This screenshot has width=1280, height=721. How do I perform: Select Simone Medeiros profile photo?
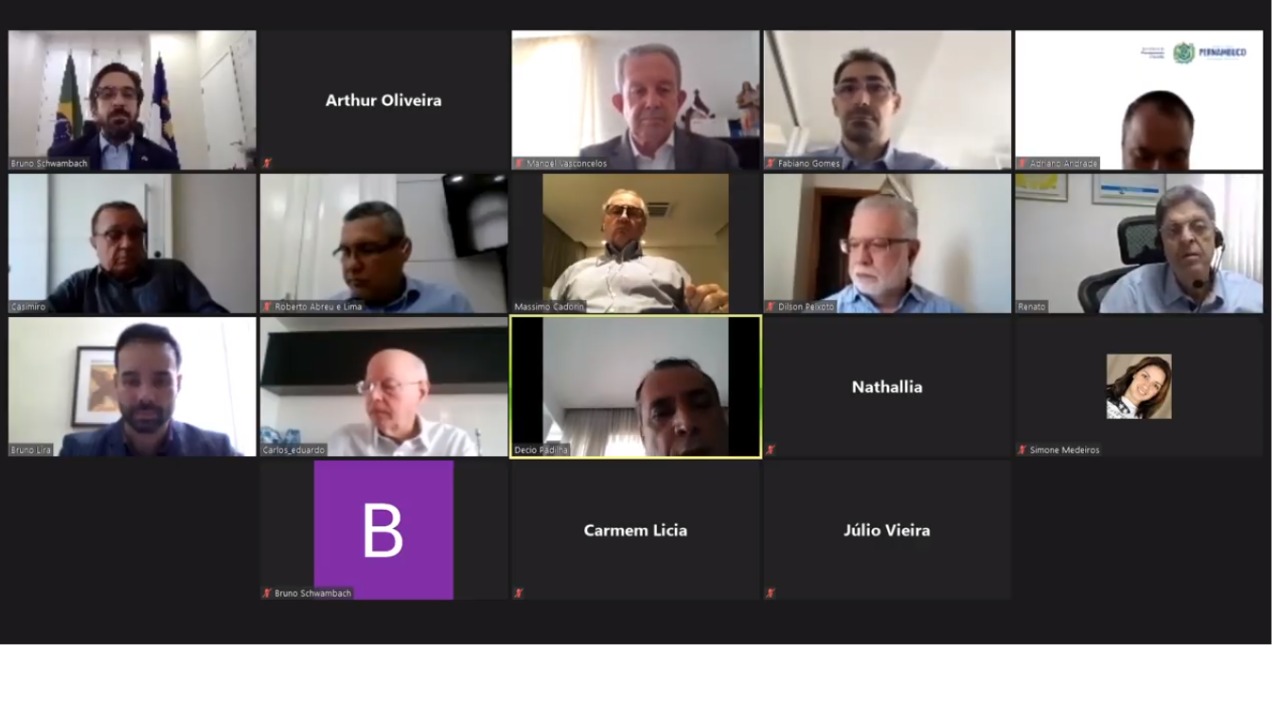pyautogui.click(x=1138, y=386)
